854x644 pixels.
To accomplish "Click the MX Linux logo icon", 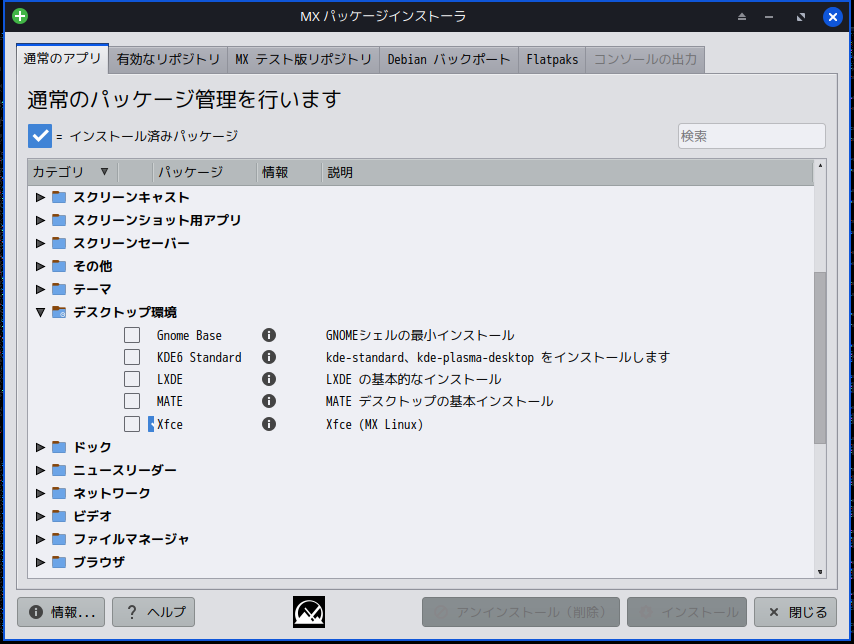I will pos(309,612).
